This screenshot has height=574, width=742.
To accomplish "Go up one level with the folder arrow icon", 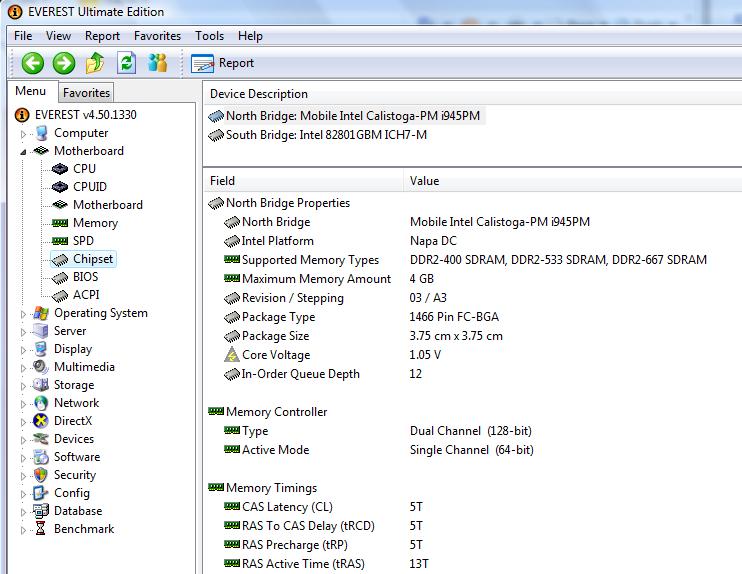I will pos(95,63).
